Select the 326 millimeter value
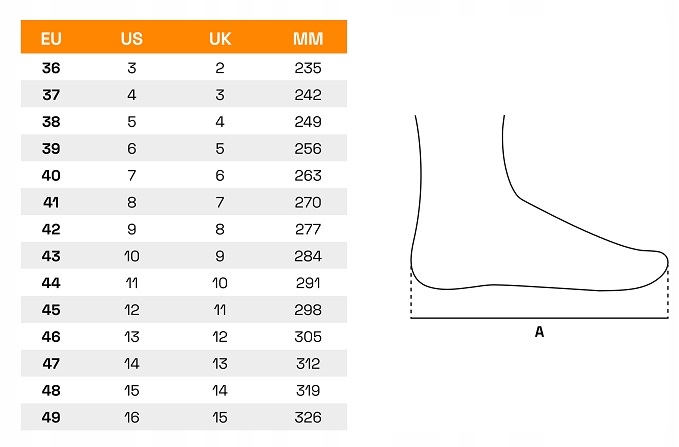The height and width of the screenshot is (447, 679). click(308, 417)
